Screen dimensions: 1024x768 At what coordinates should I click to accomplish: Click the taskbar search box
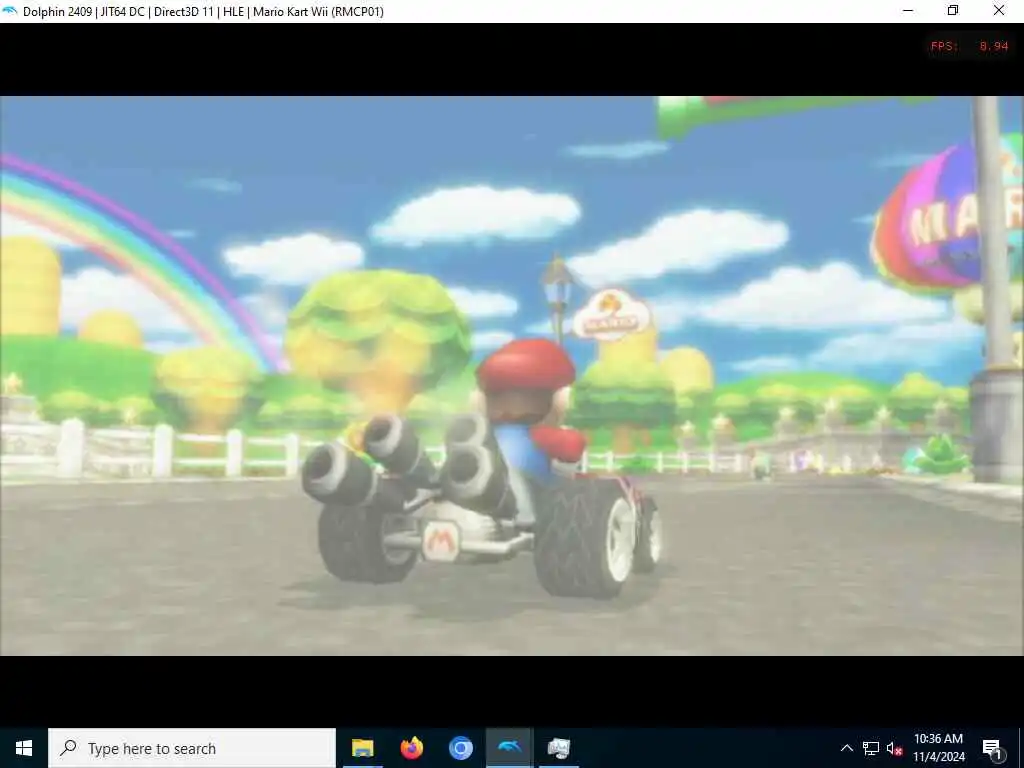192,748
